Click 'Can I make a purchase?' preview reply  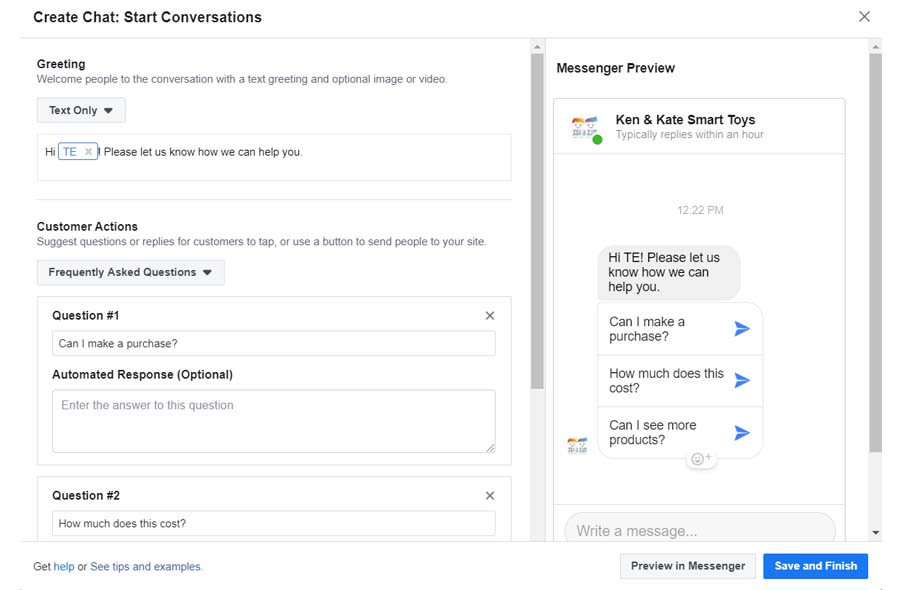[x=680, y=329]
